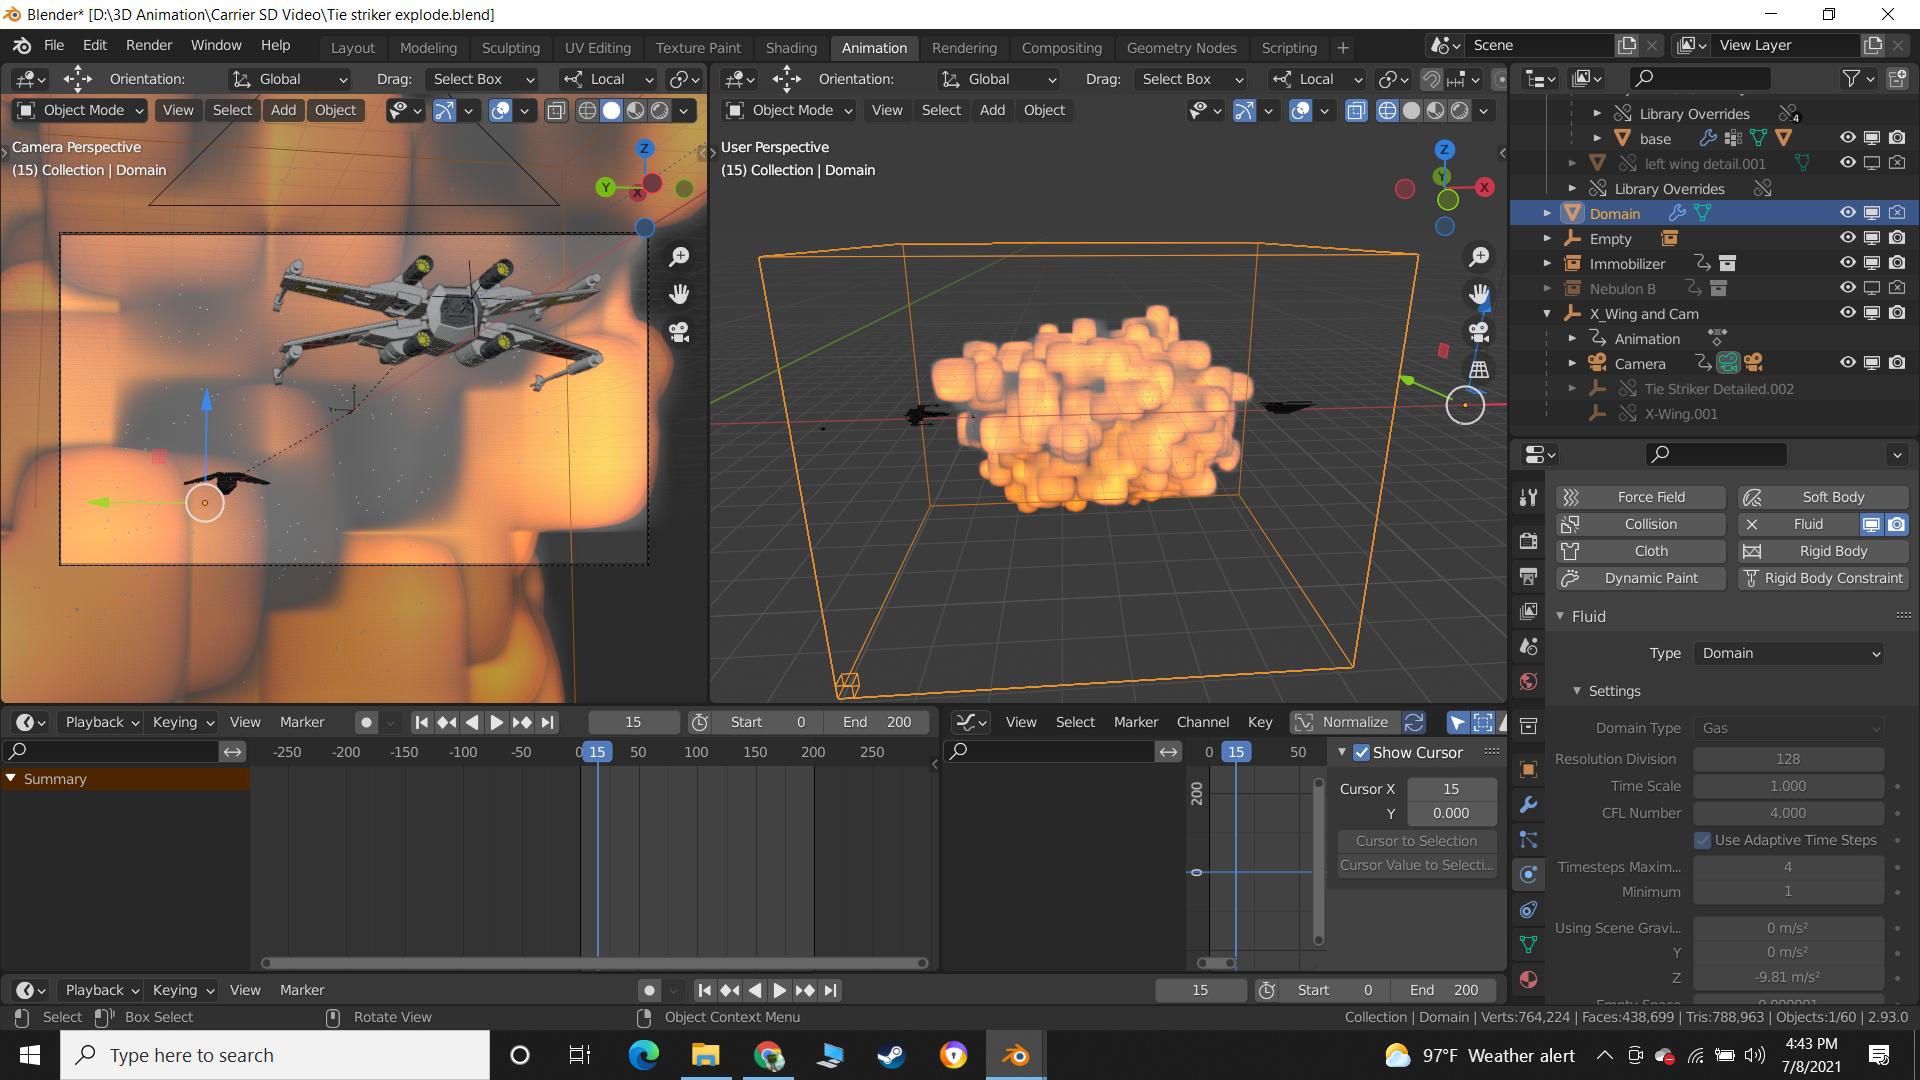
Task: Collapse fluid Settings subpanel
Action: click(1577, 691)
